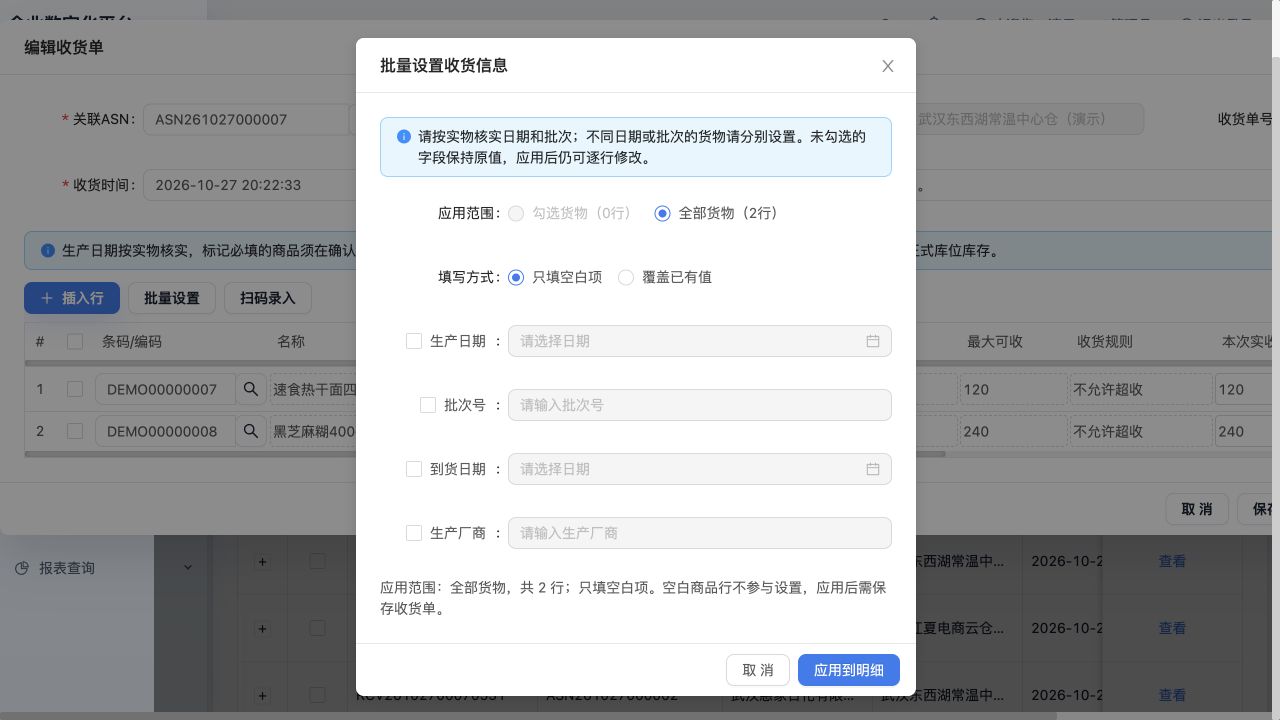1280x720 pixels.
Task: Select the 全部货物（2行） radio option
Action: [x=662, y=213]
